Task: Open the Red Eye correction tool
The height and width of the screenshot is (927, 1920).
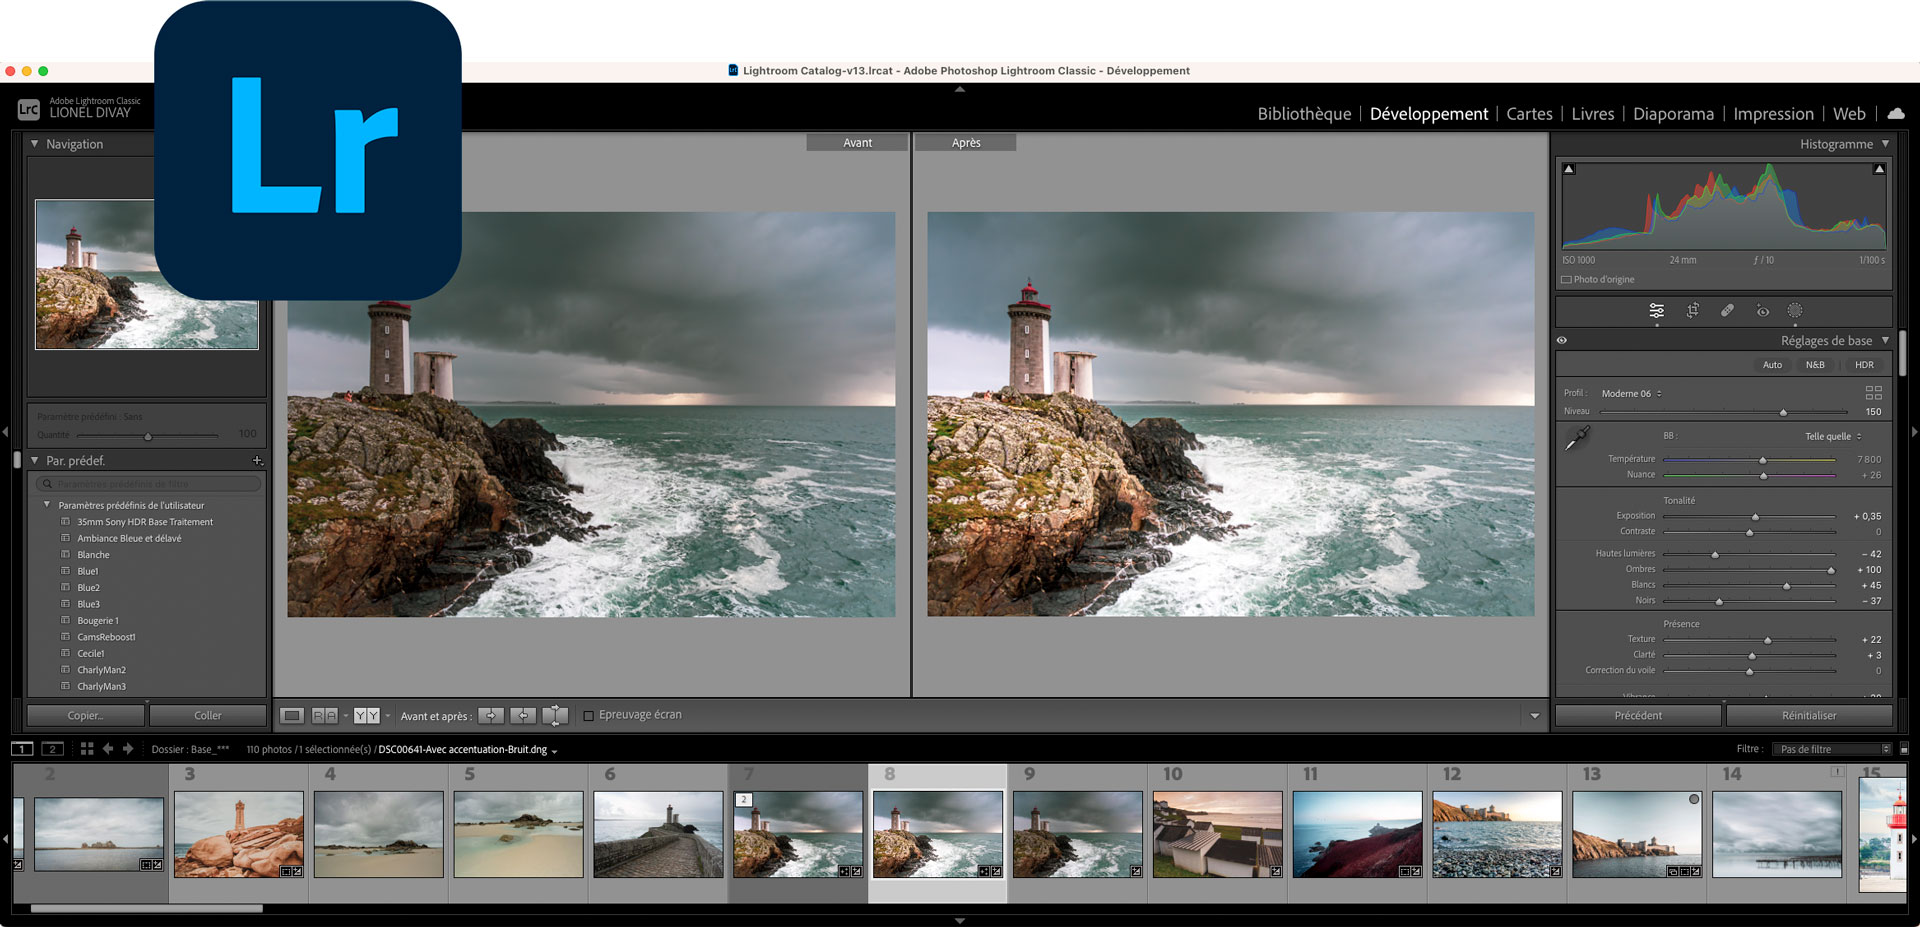Action: click(x=1762, y=311)
